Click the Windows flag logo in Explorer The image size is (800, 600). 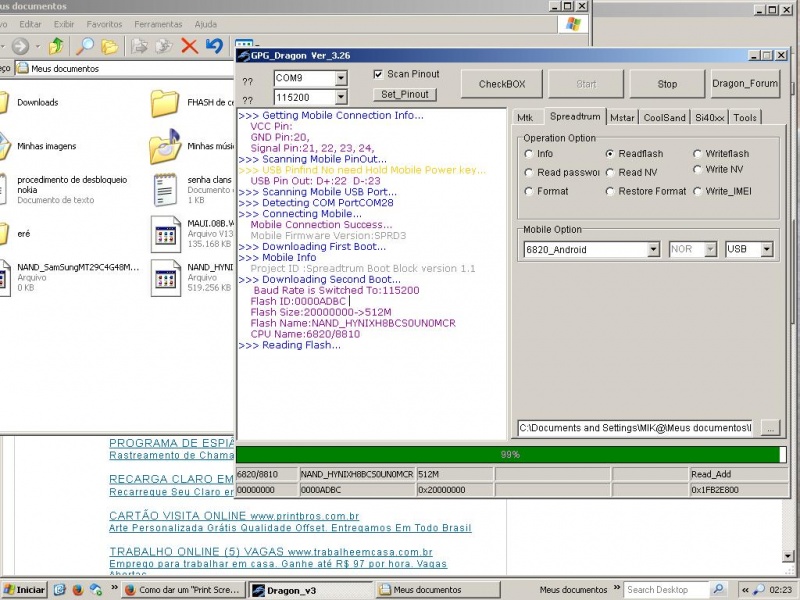pos(573,24)
